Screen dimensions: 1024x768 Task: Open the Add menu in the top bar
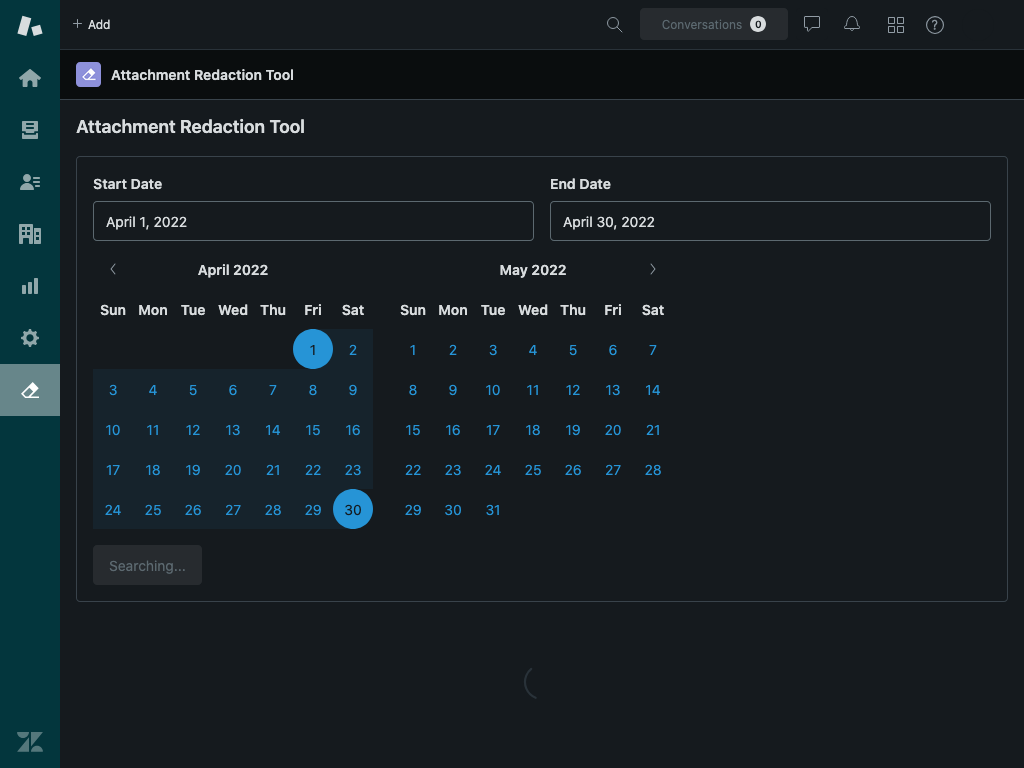(92, 24)
